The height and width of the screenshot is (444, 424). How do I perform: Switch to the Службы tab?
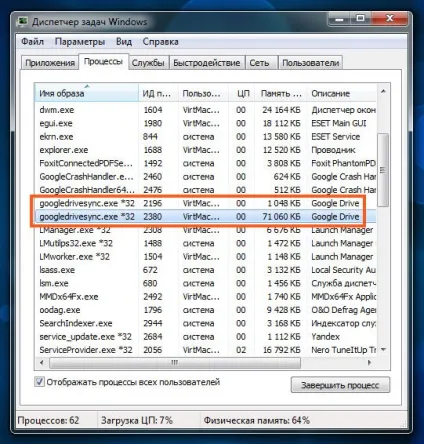pyautogui.click(x=148, y=63)
